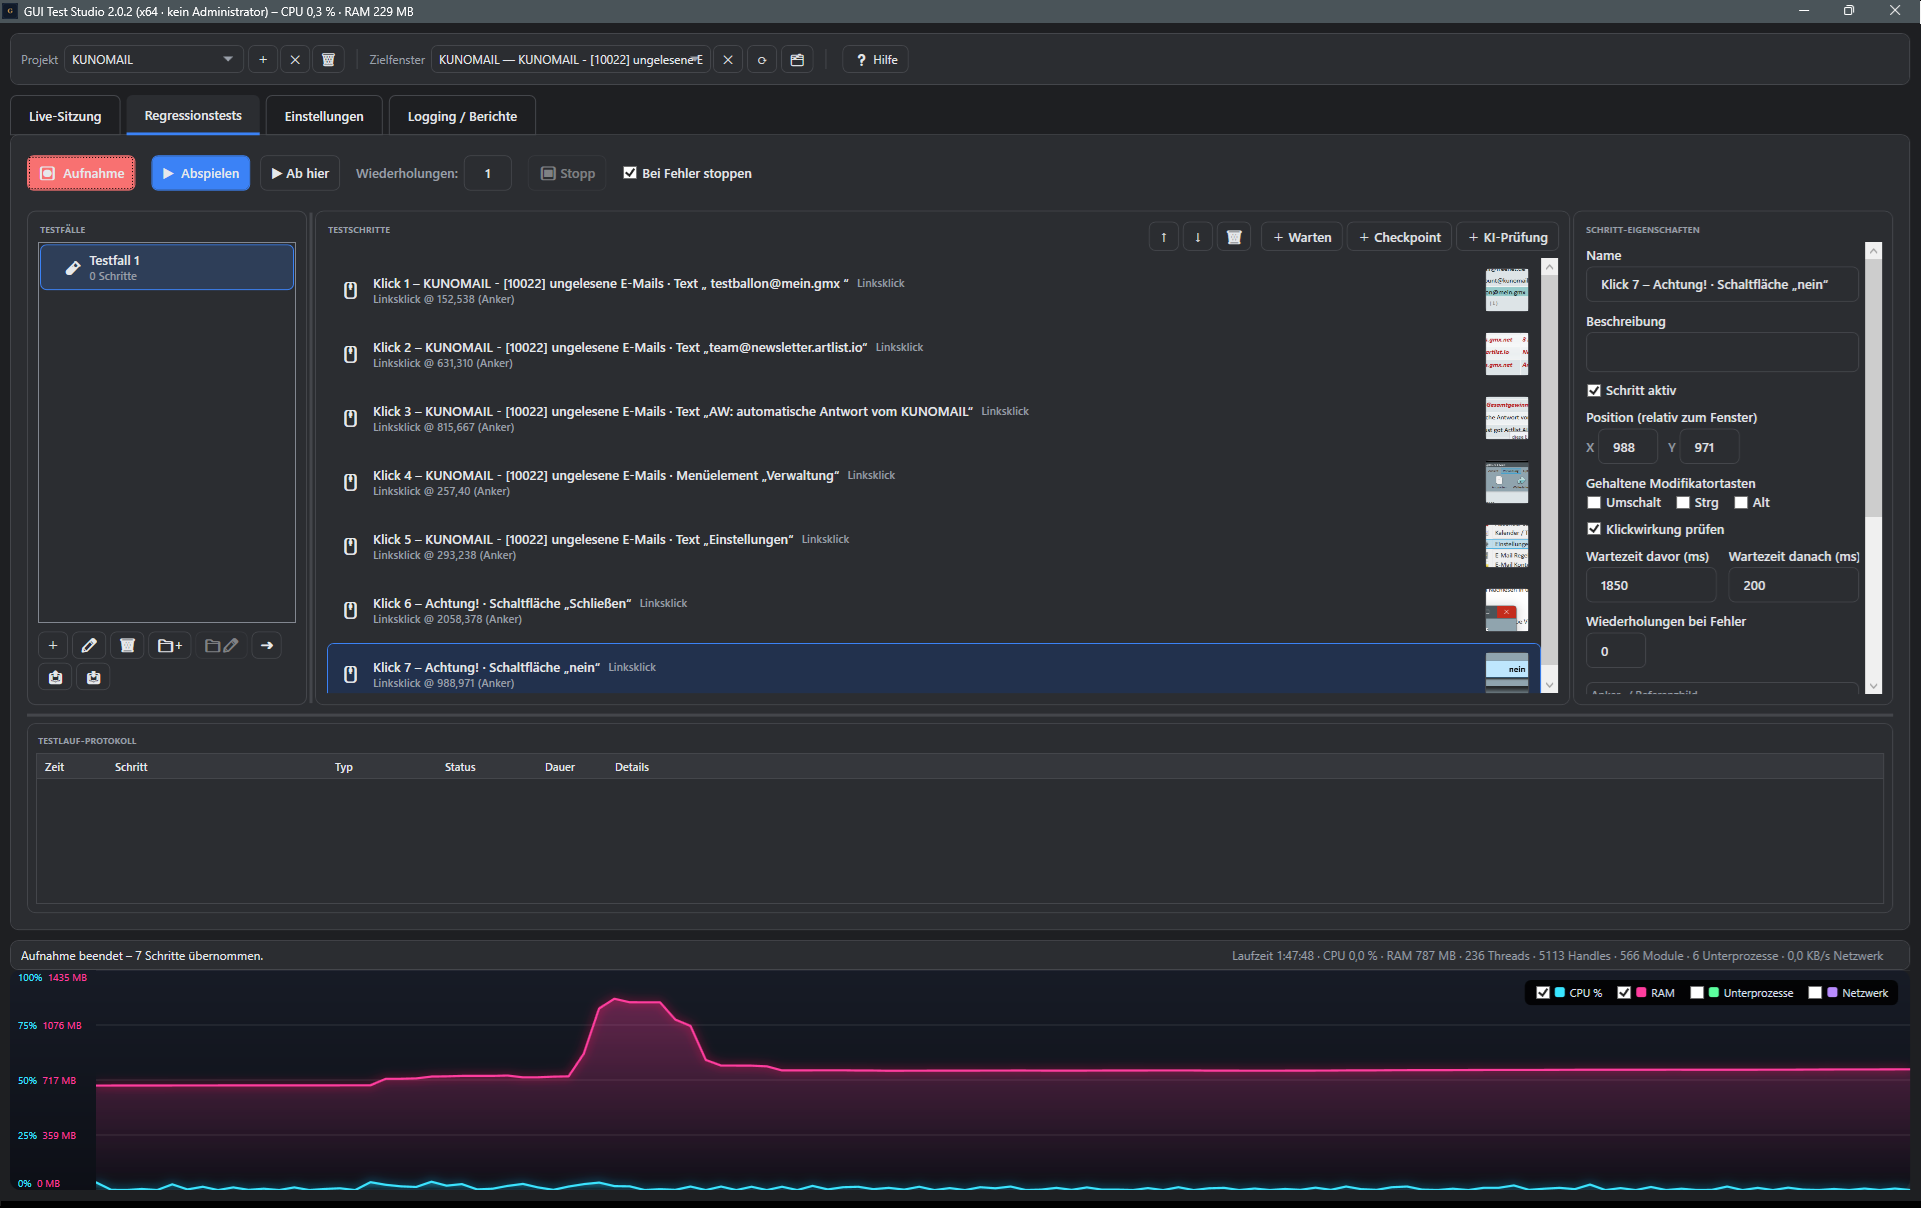Close project with X icon next to plus
1921x1208 pixels.
point(295,60)
